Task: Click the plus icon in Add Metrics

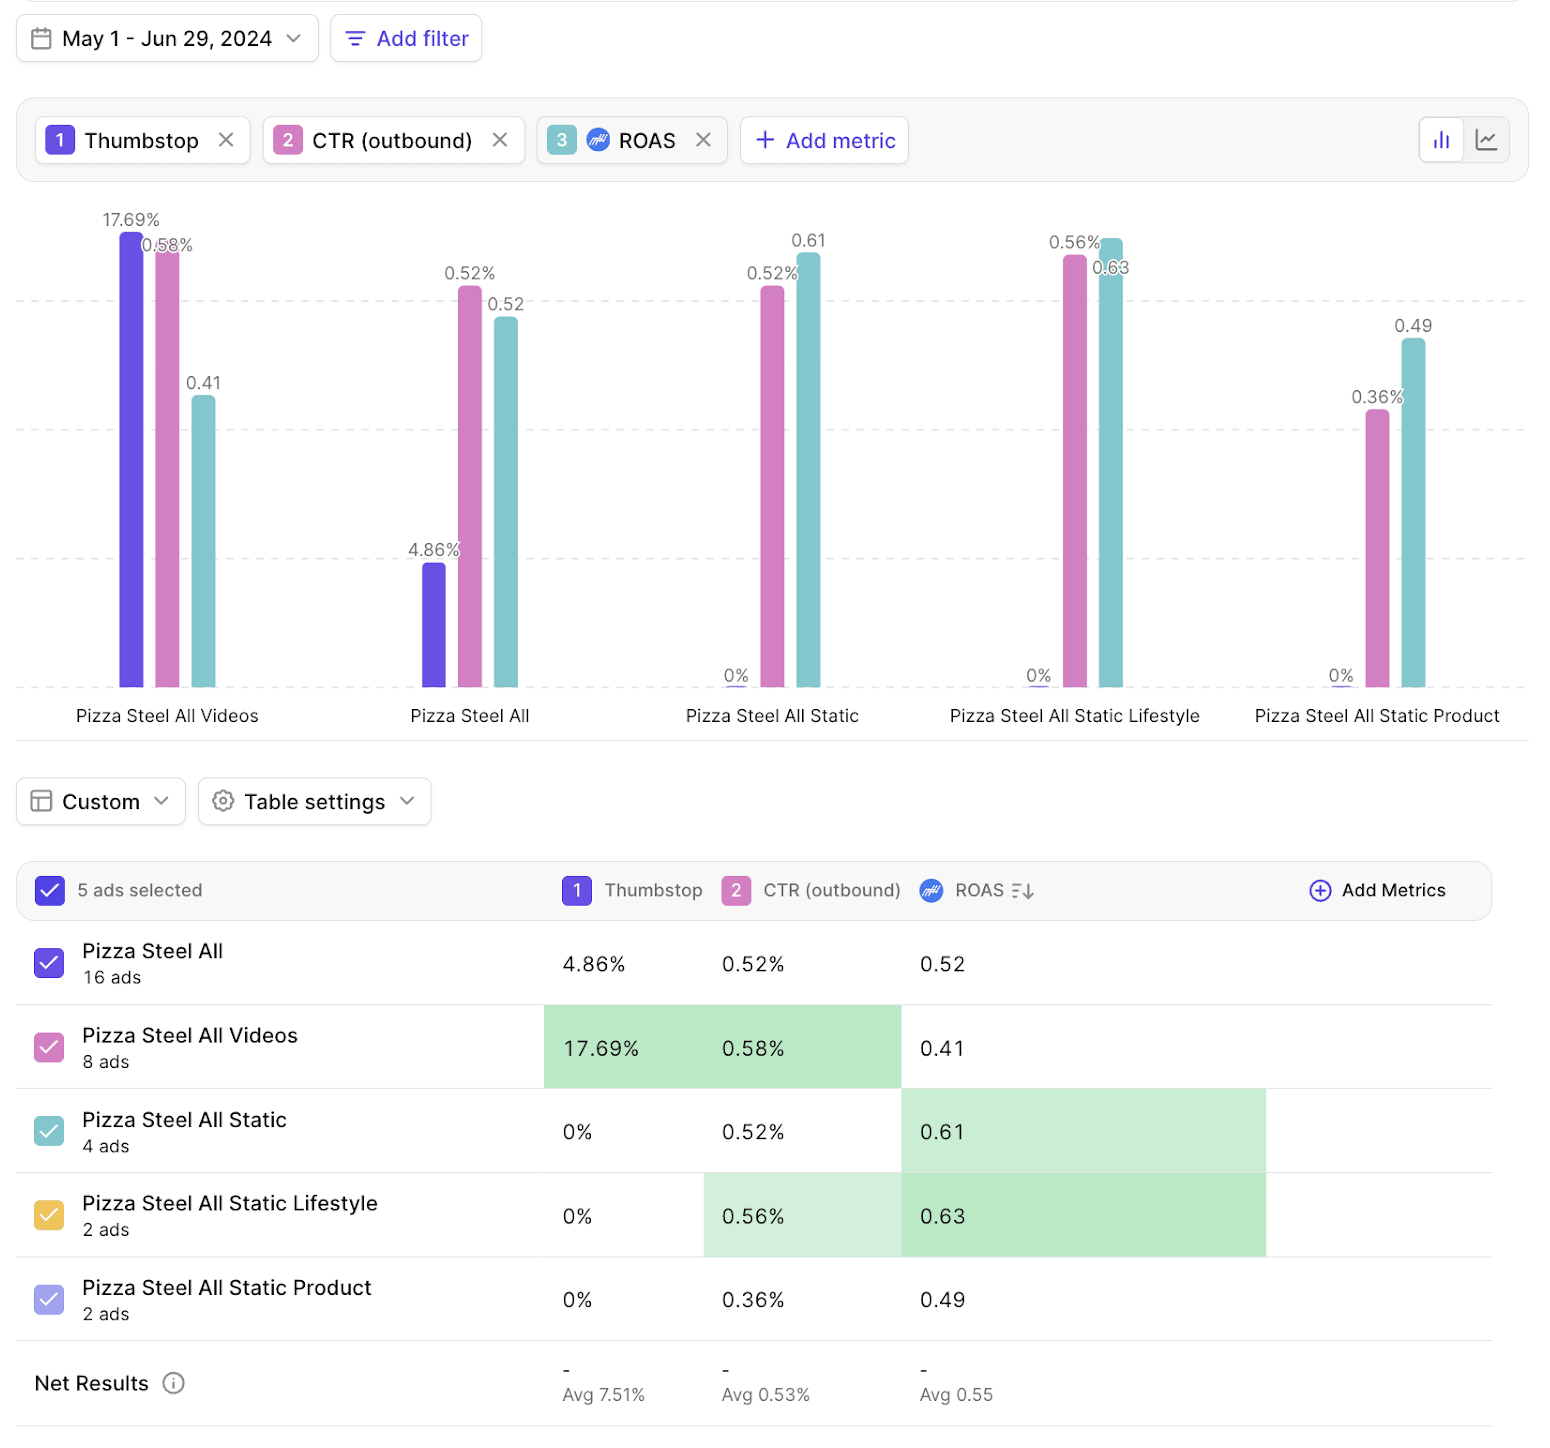Action: [x=1320, y=890]
